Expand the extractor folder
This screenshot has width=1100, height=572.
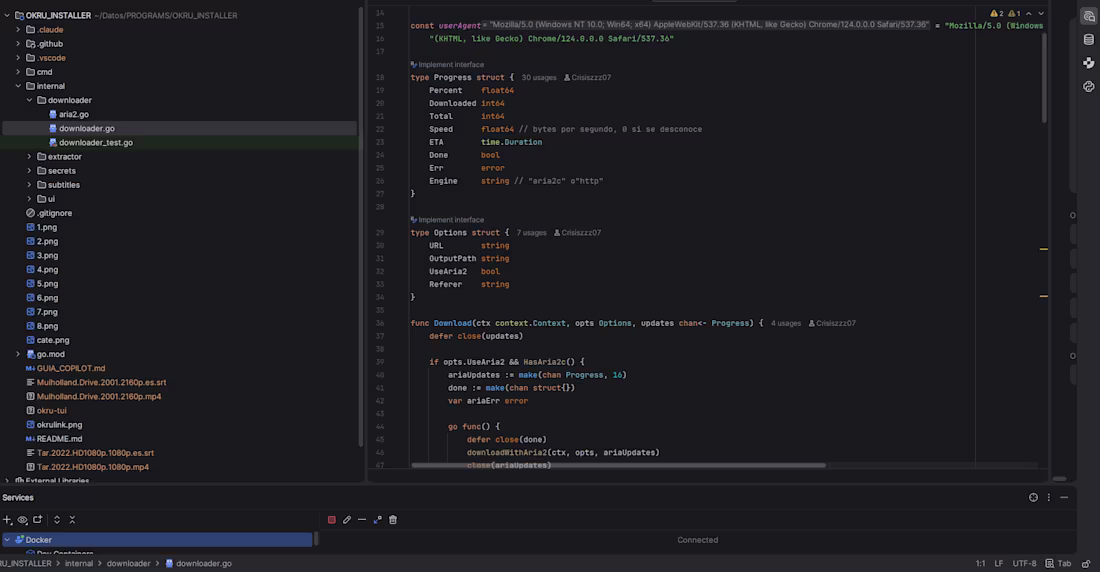(x=29, y=157)
